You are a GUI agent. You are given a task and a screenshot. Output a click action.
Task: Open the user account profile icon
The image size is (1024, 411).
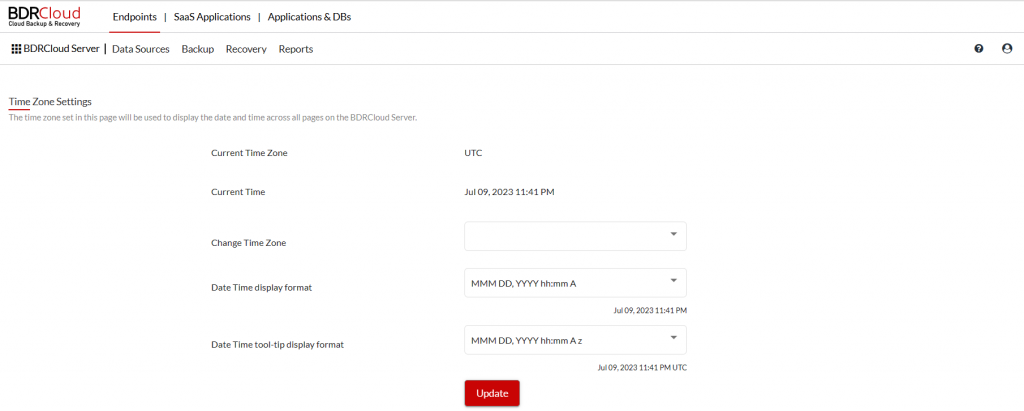(x=1007, y=49)
